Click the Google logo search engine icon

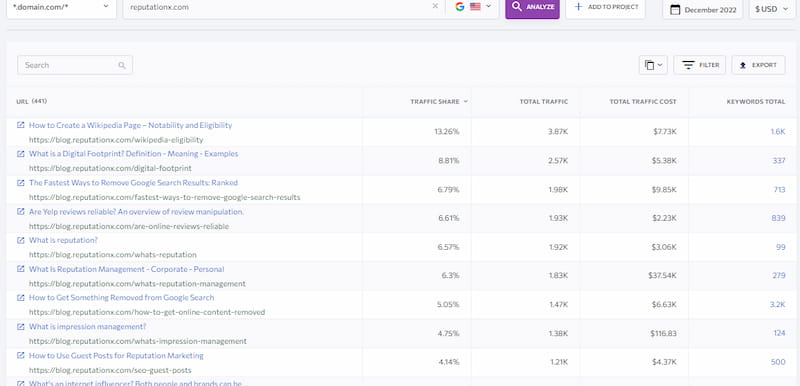460,7
